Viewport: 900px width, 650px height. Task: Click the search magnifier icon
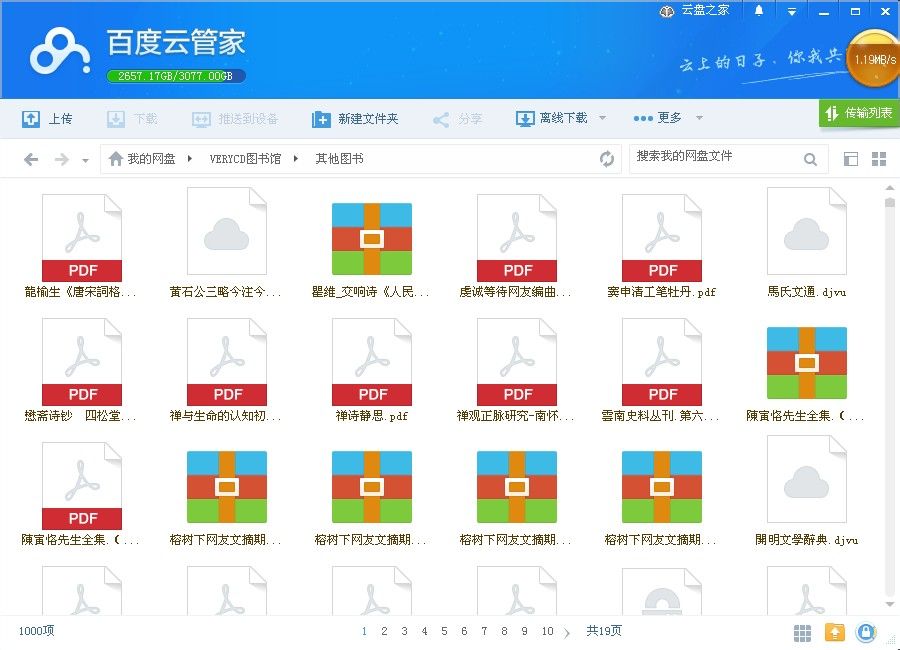click(810, 159)
